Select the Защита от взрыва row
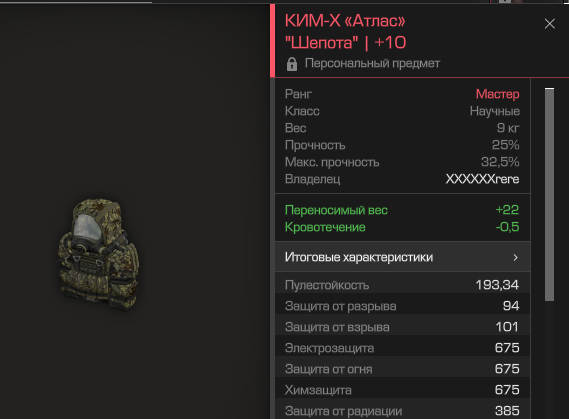The height and width of the screenshot is (419, 569). 402,327
